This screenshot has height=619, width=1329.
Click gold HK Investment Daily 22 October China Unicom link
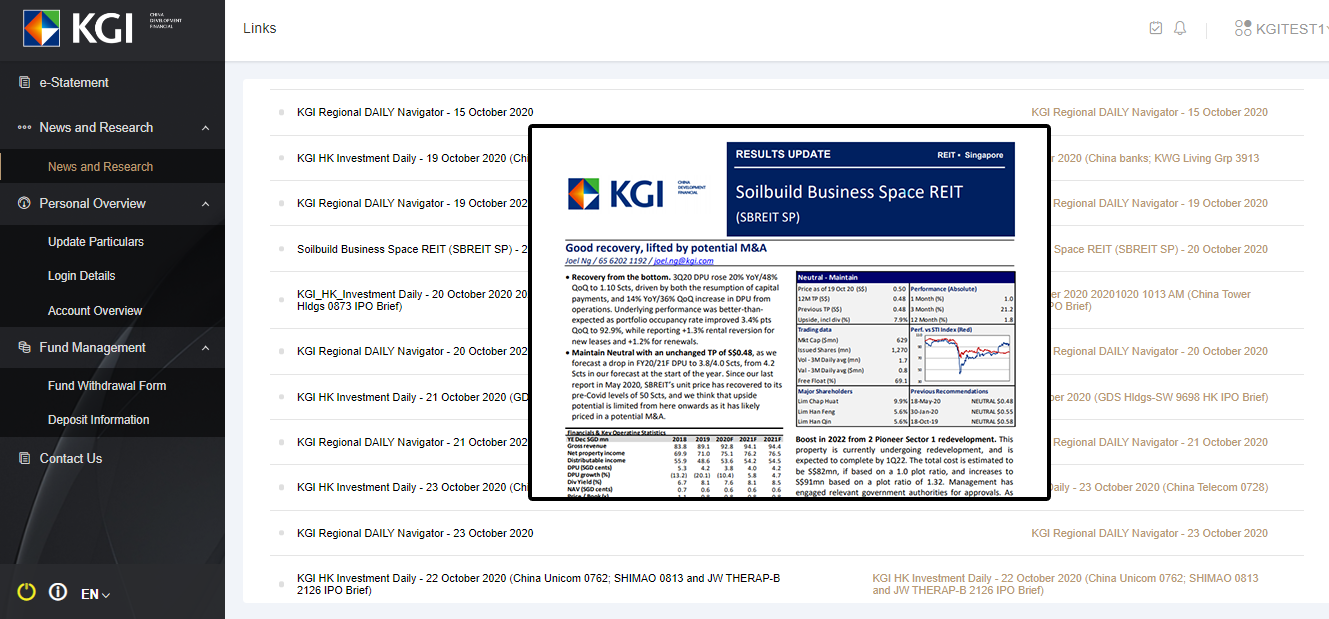1065,584
